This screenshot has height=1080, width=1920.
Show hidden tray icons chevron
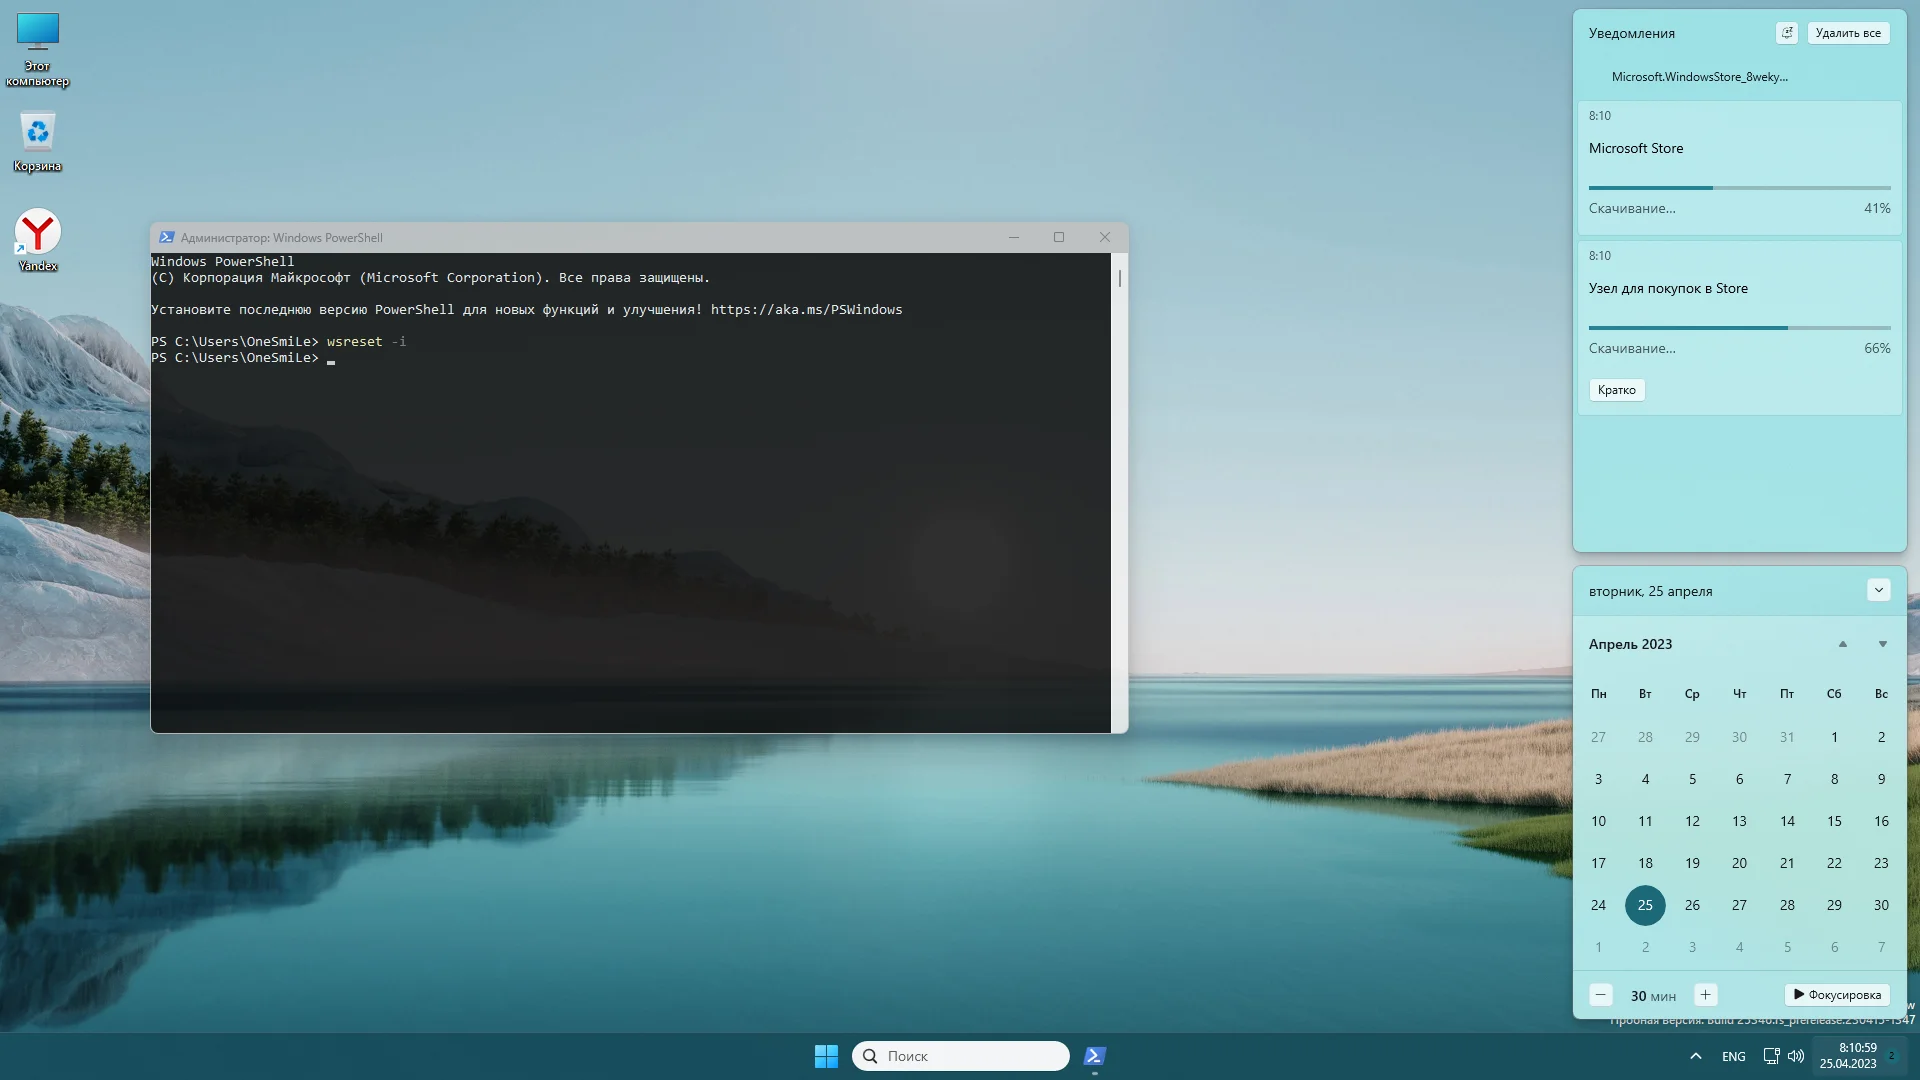pyautogui.click(x=1696, y=1056)
